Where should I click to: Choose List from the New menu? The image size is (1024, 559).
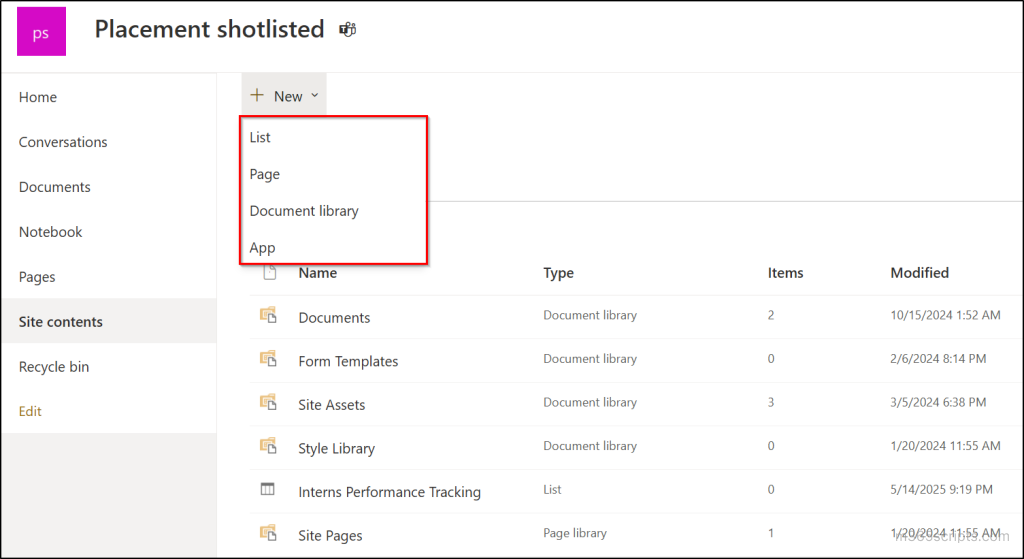click(260, 137)
